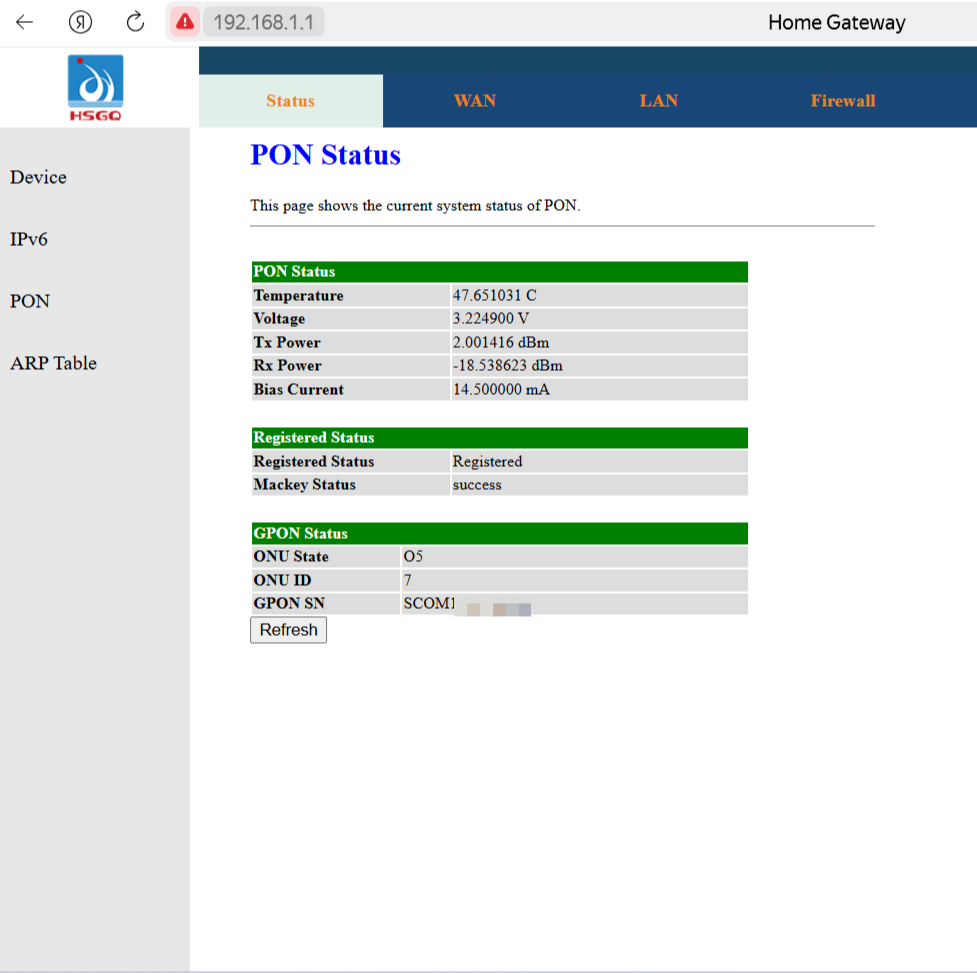Select PON in the sidebar
Image resolution: width=977 pixels, height=973 pixels.
tap(30, 301)
